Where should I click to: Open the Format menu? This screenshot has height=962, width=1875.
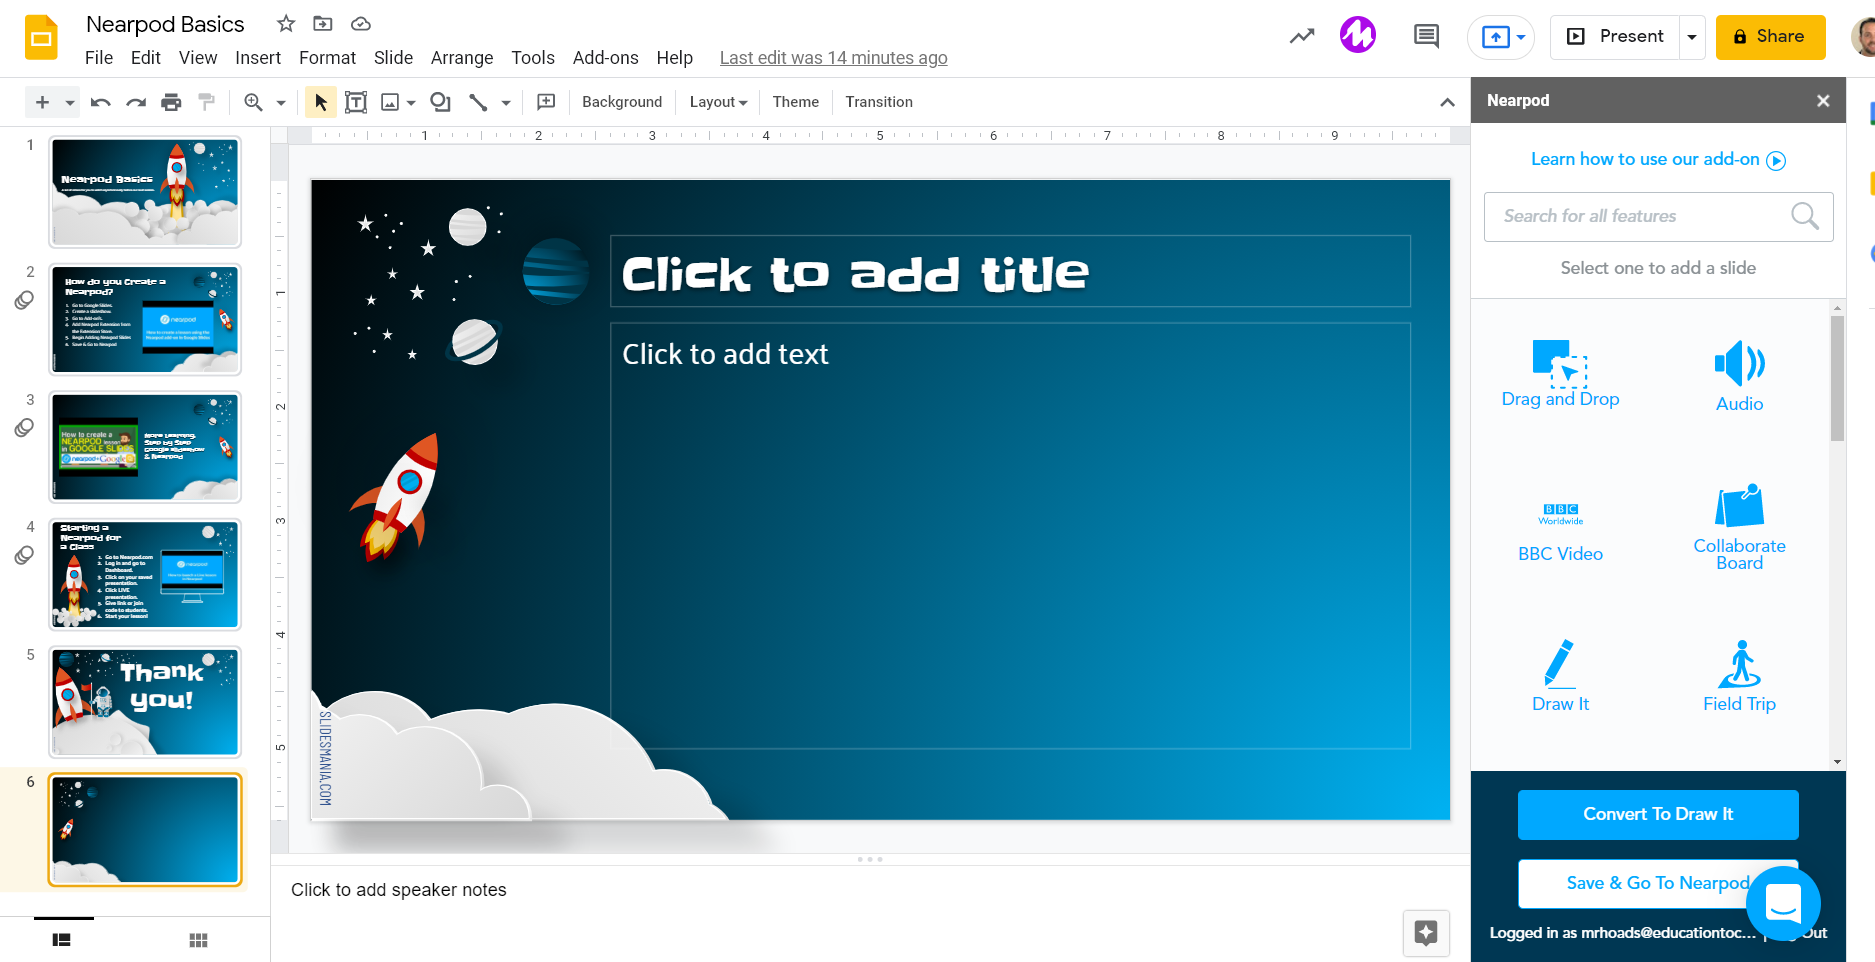[327, 58]
